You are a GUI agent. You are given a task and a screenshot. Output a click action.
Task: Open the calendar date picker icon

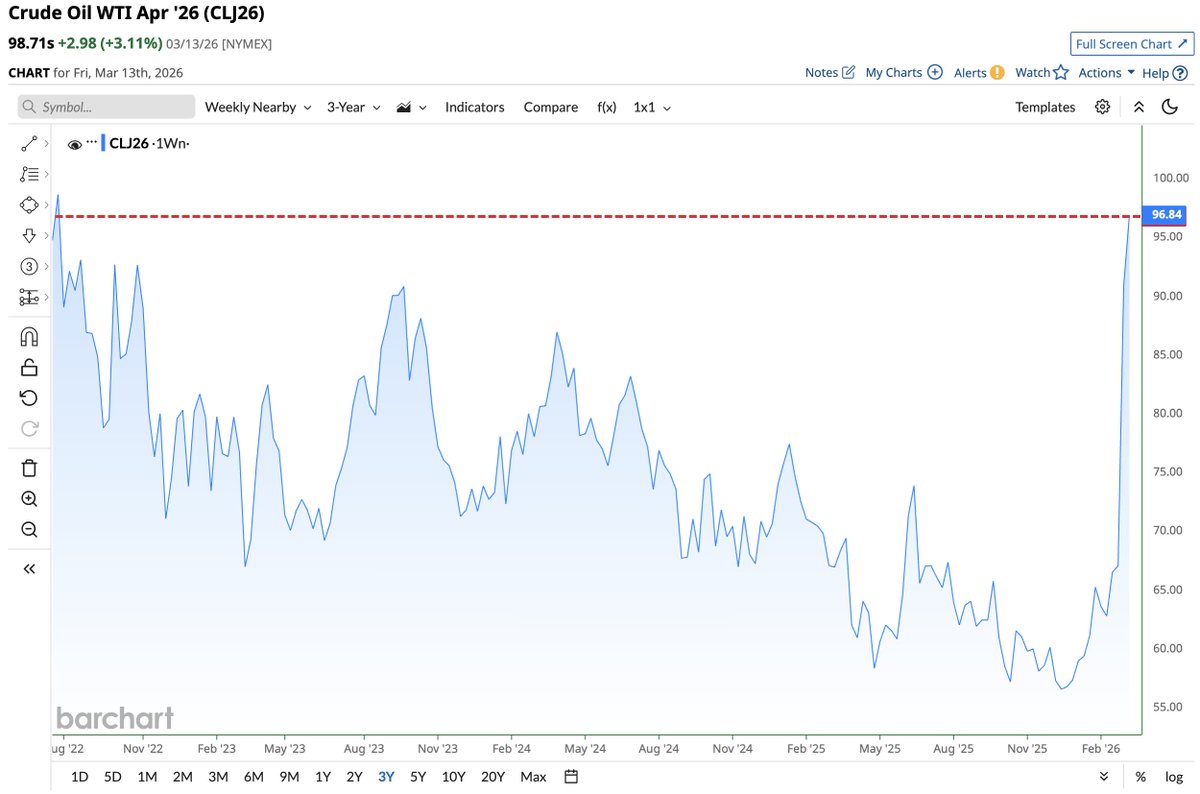(570, 776)
